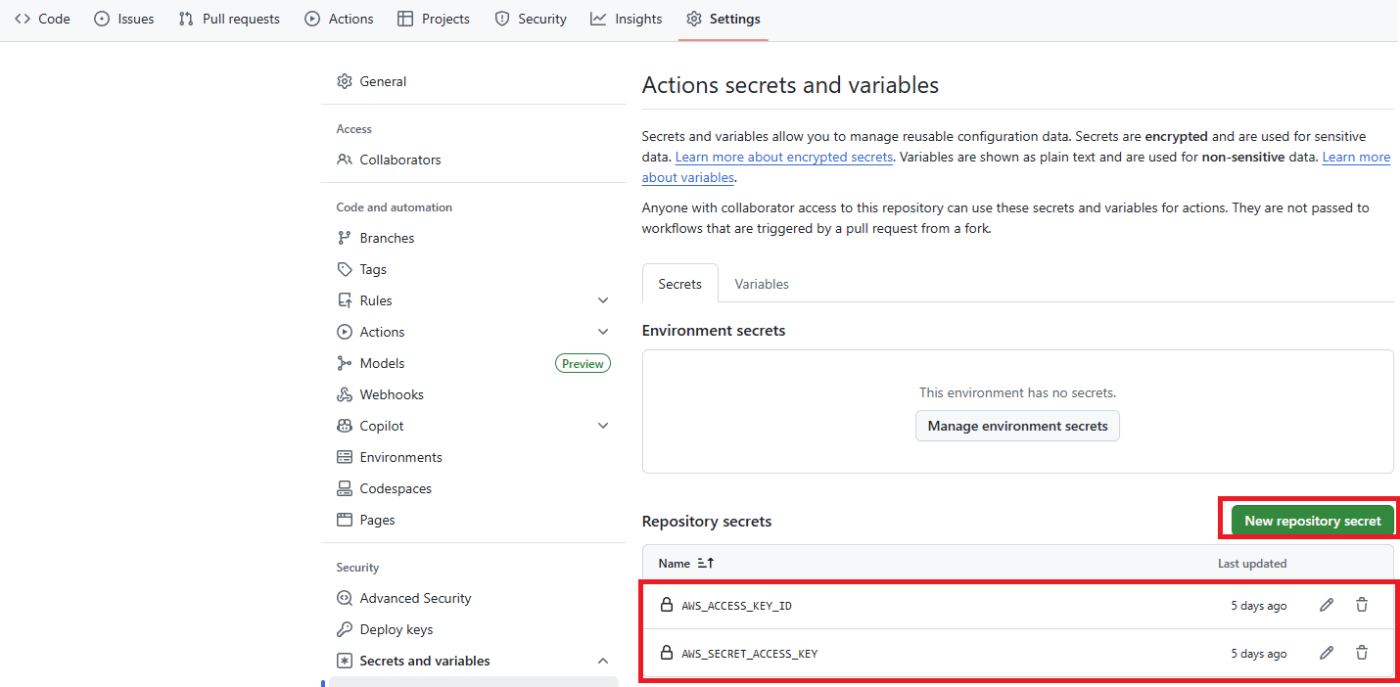Viewport: 1400px width, 687px height.
Task: Click Manage environment secrets button
Action: pos(1017,426)
